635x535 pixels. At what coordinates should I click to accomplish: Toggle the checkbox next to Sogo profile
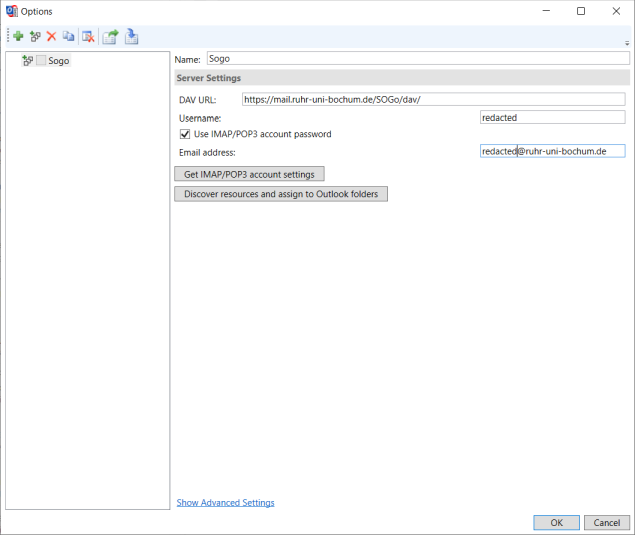pos(41,61)
